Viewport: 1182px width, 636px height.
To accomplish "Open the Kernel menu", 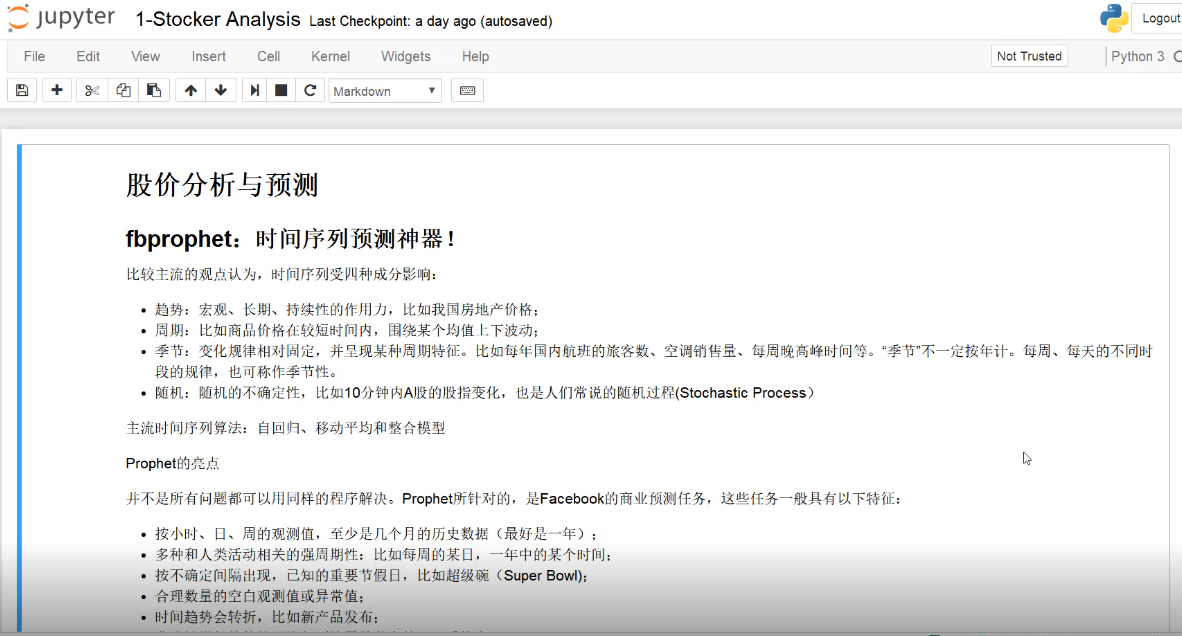I will click(x=330, y=56).
